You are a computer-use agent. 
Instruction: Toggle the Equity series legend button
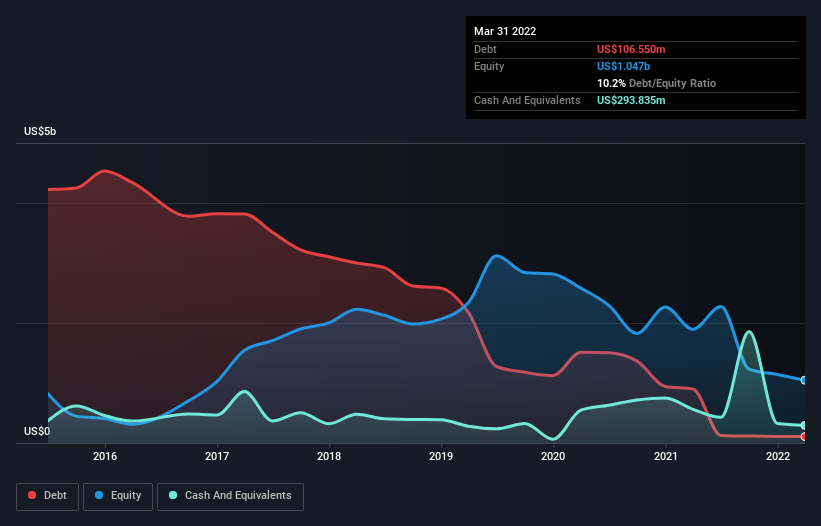pos(118,496)
